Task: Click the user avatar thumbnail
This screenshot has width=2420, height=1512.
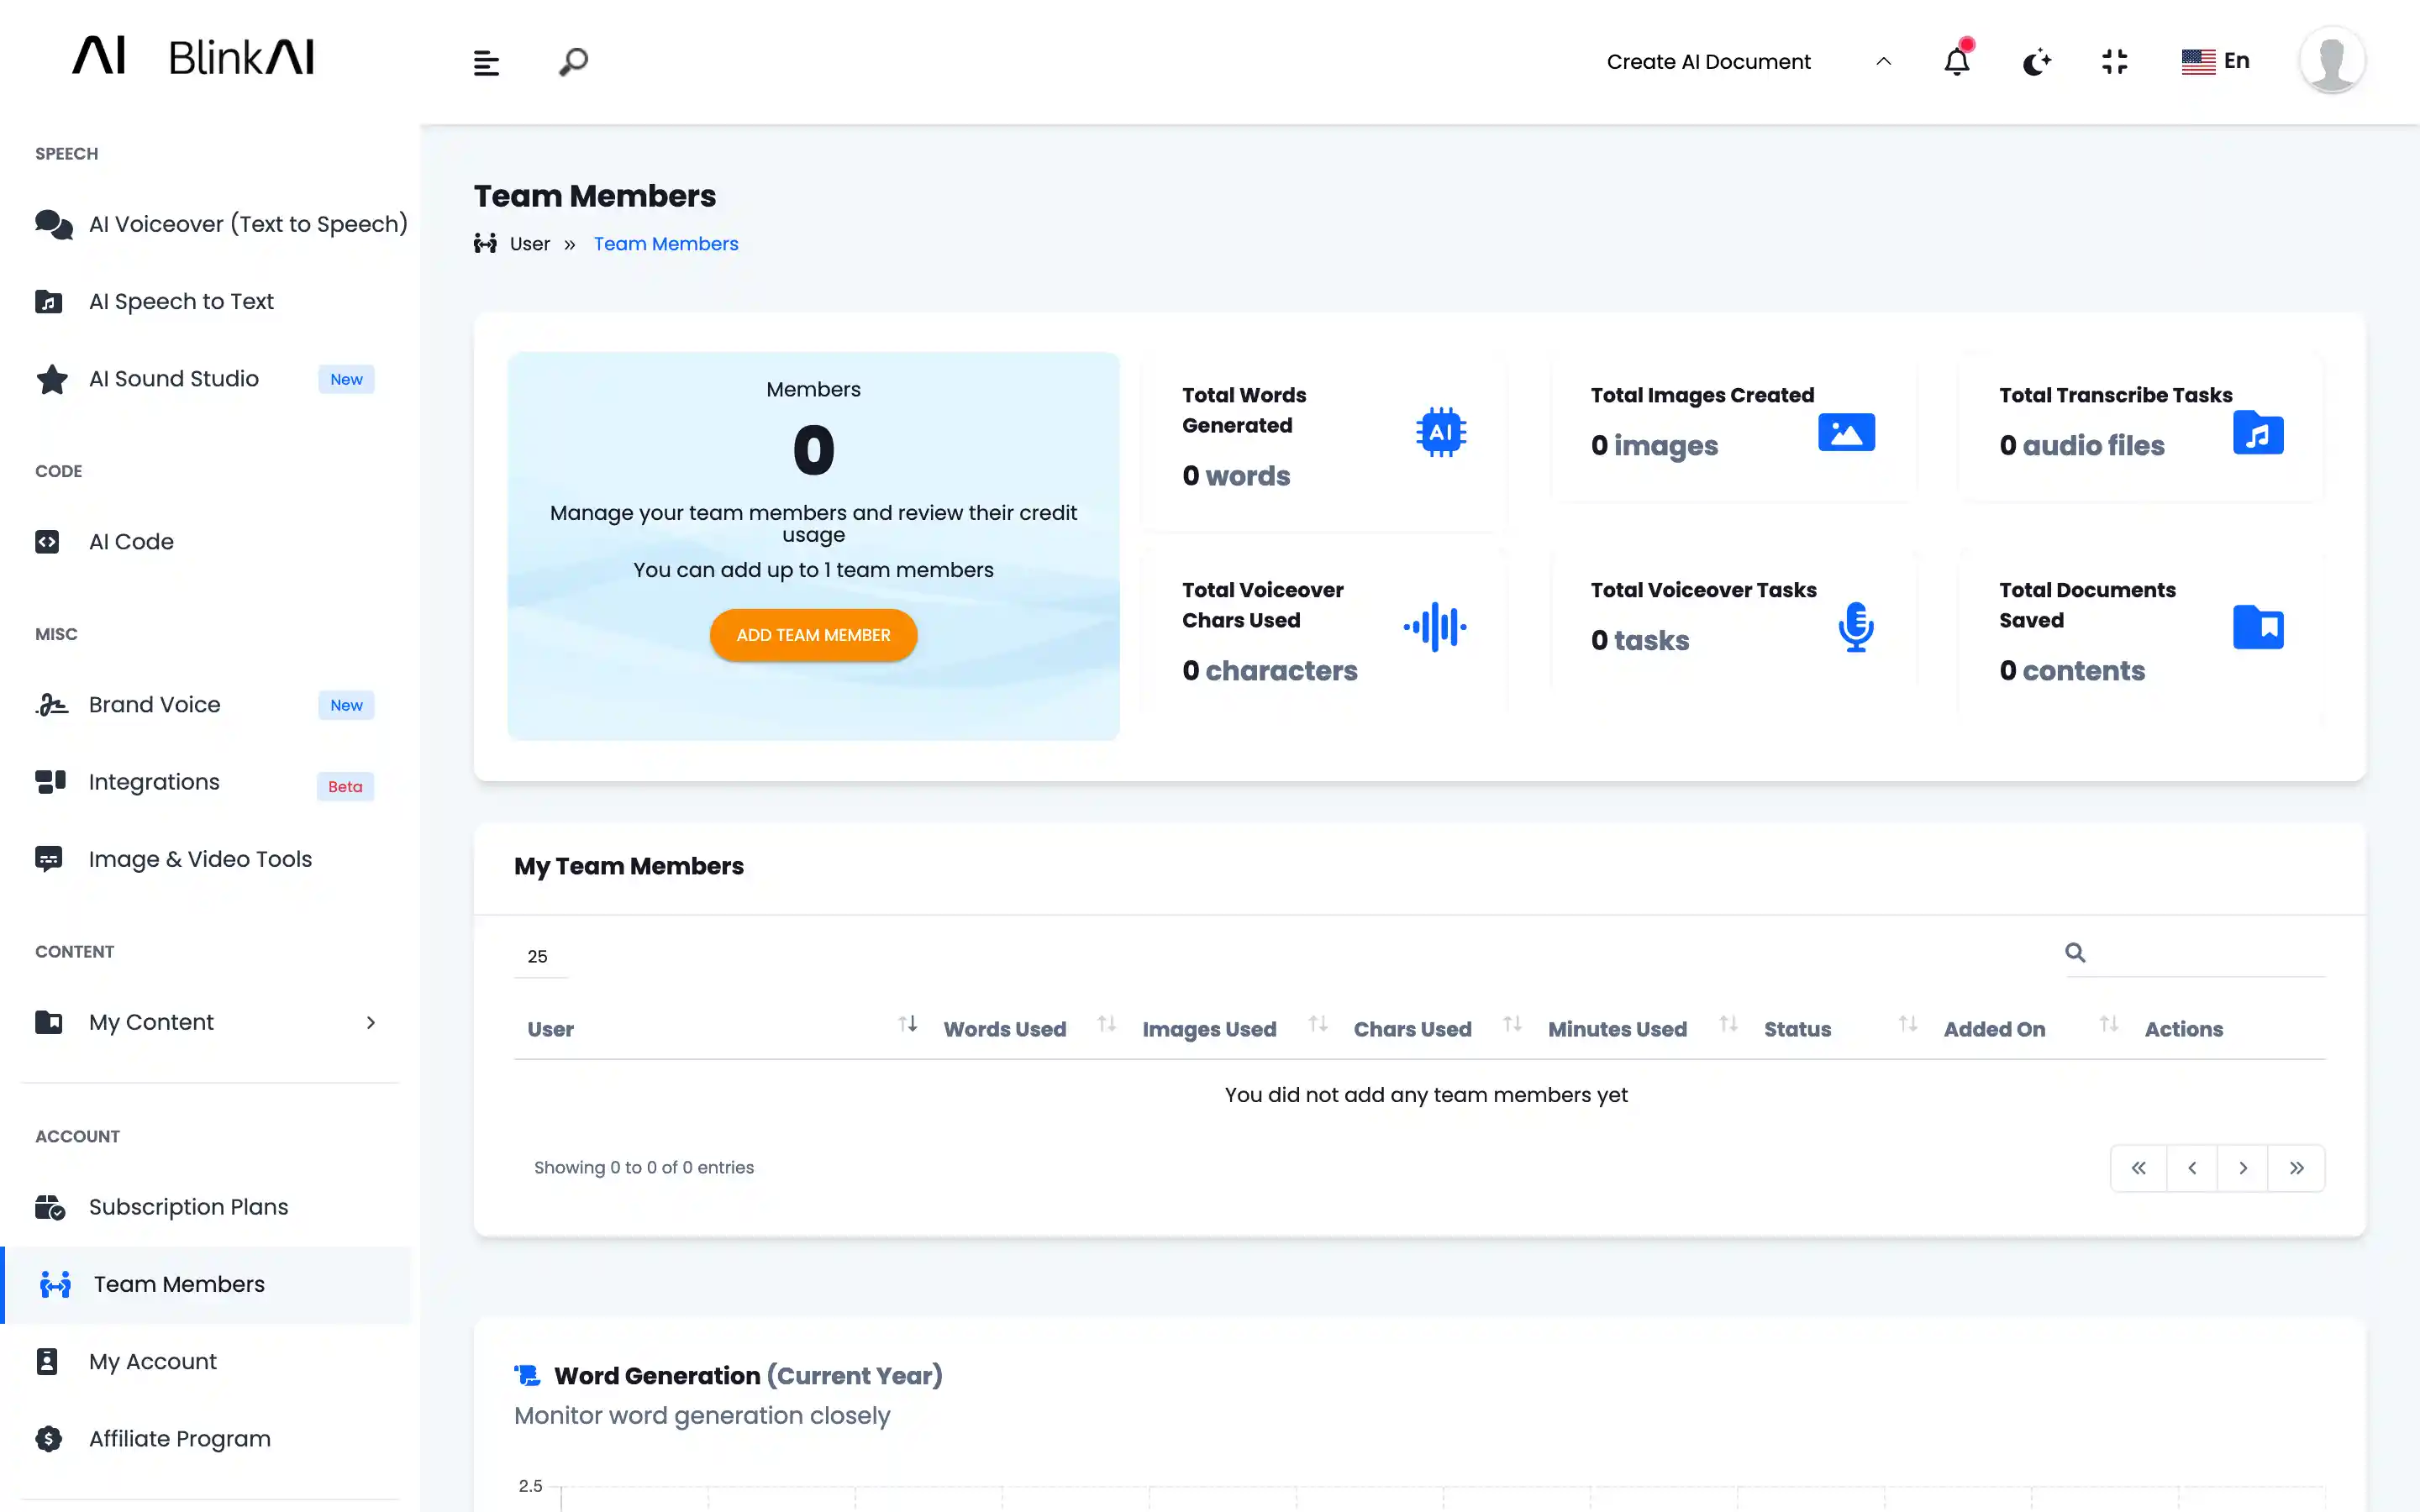Action: point(2331,61)
